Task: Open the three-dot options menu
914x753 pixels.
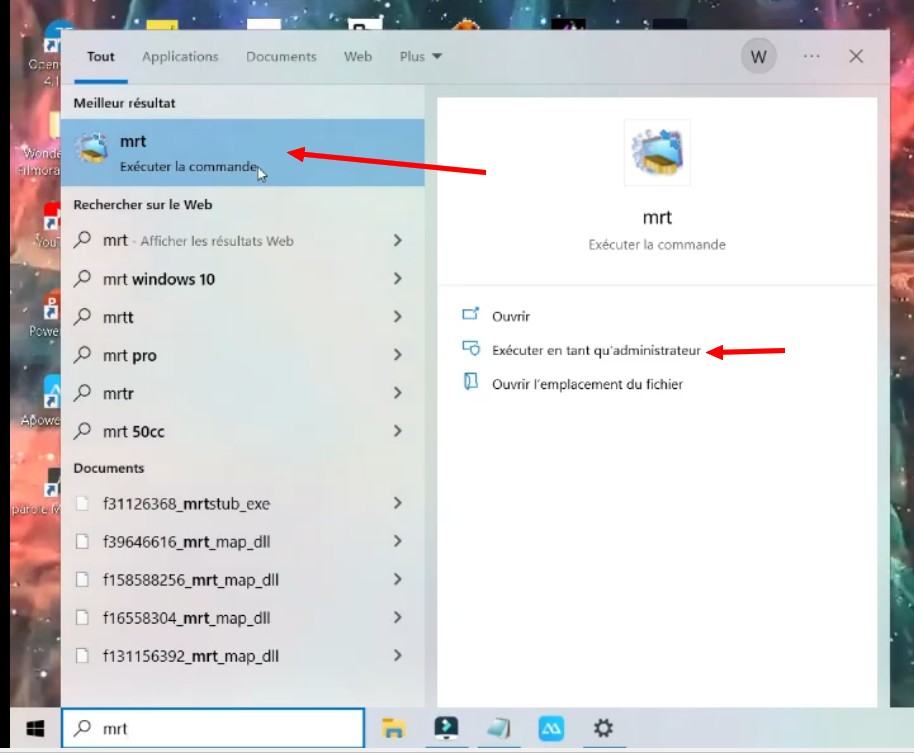Action: [x=811, y=57]
